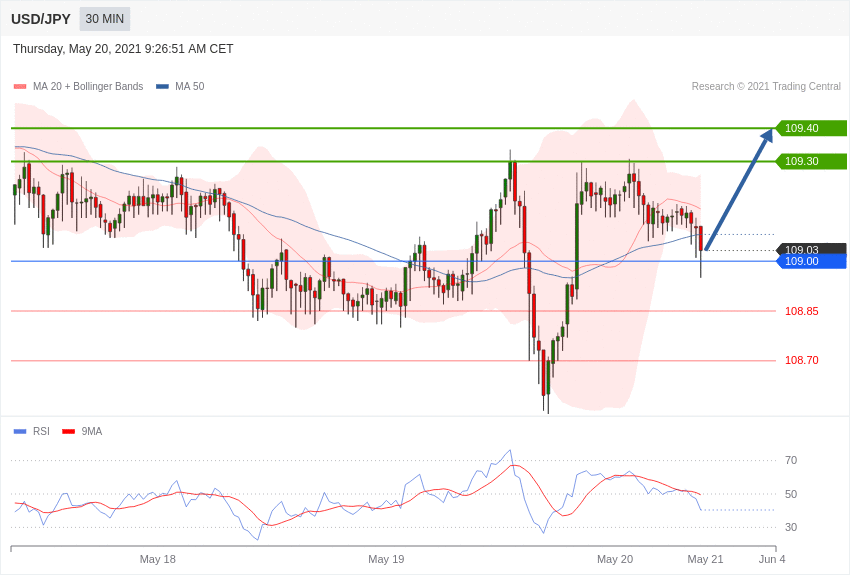Click the RSI 50 axis value

[791, 494]
